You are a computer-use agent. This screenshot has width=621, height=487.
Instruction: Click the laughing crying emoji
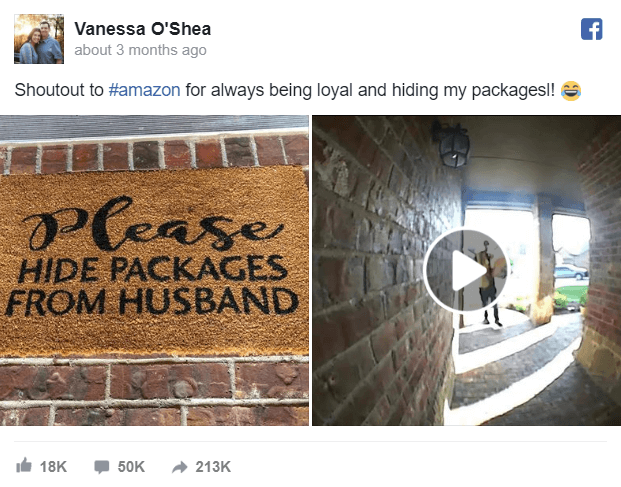pyautogui.click(x=571, y=91)
